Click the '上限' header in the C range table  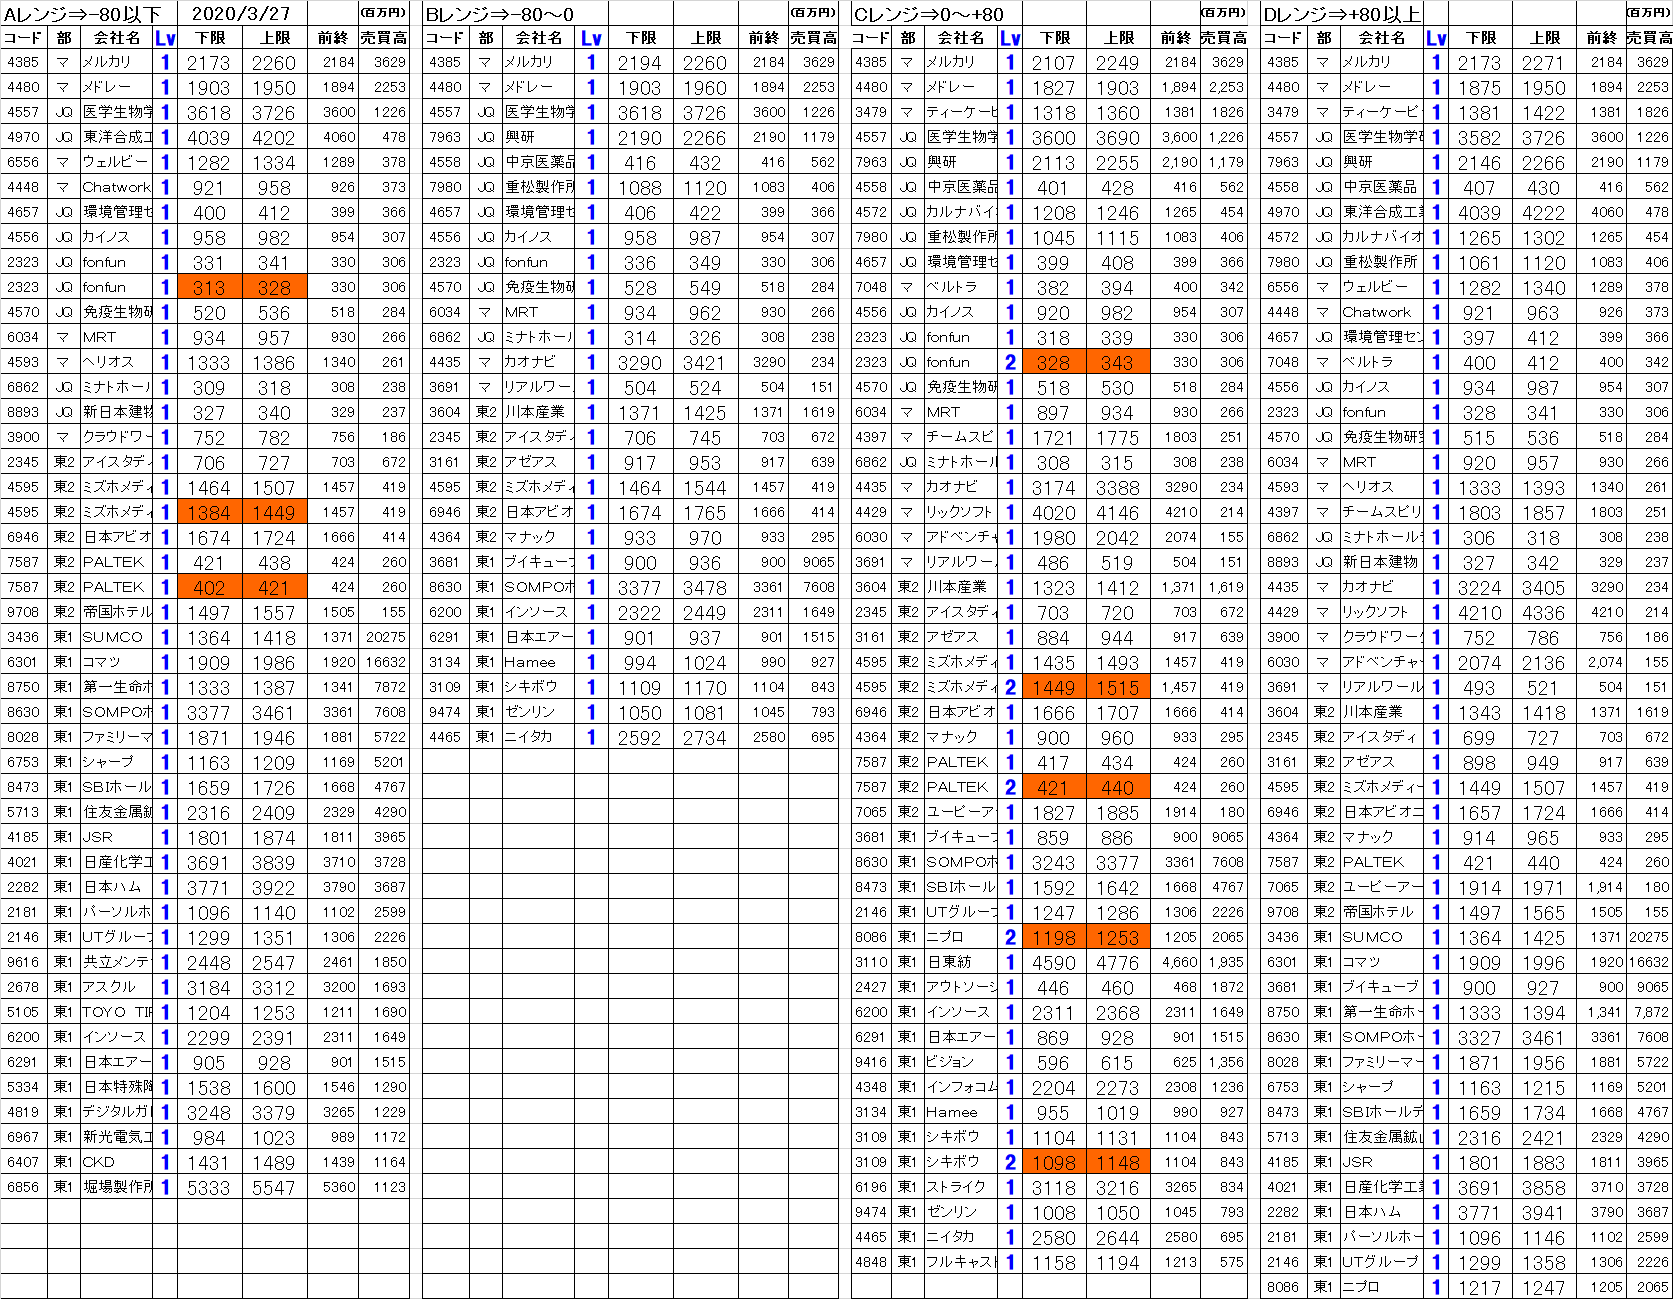tap(1118, 38)
